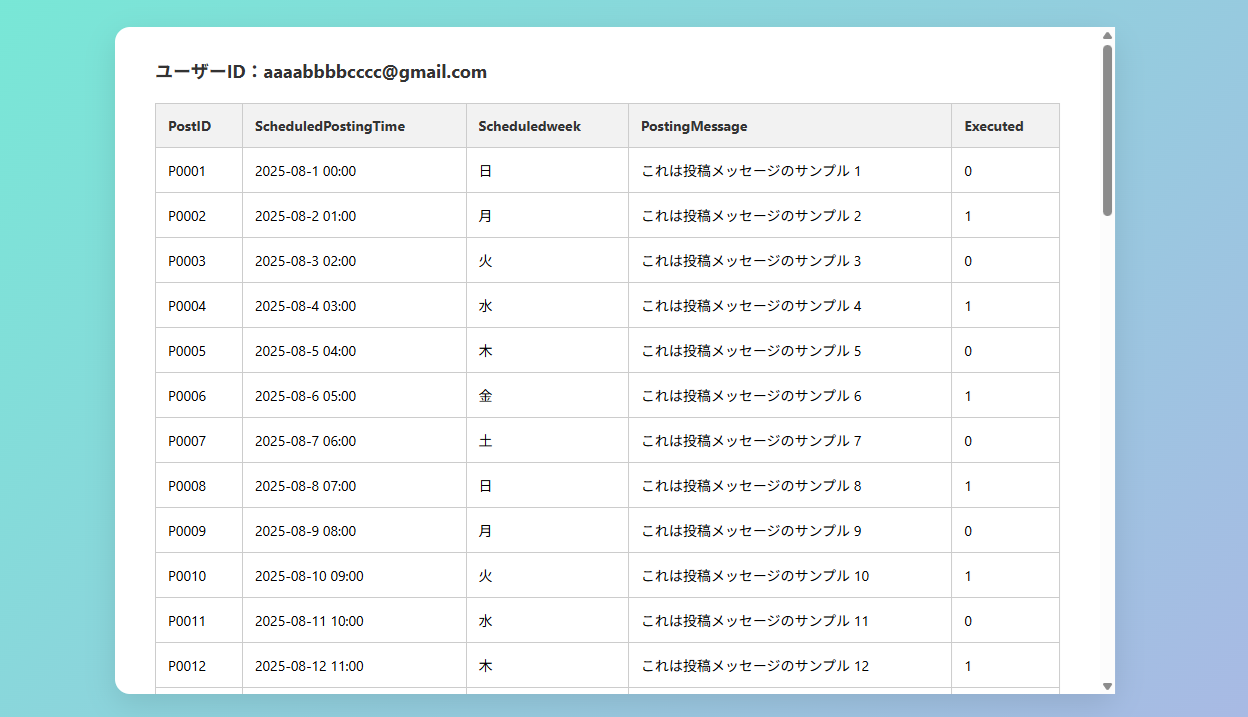The width and height of the screenshot is (1248, 717).
Task: Click time cell 2025-08-7 06:00
Action: [x=354, y=441]
